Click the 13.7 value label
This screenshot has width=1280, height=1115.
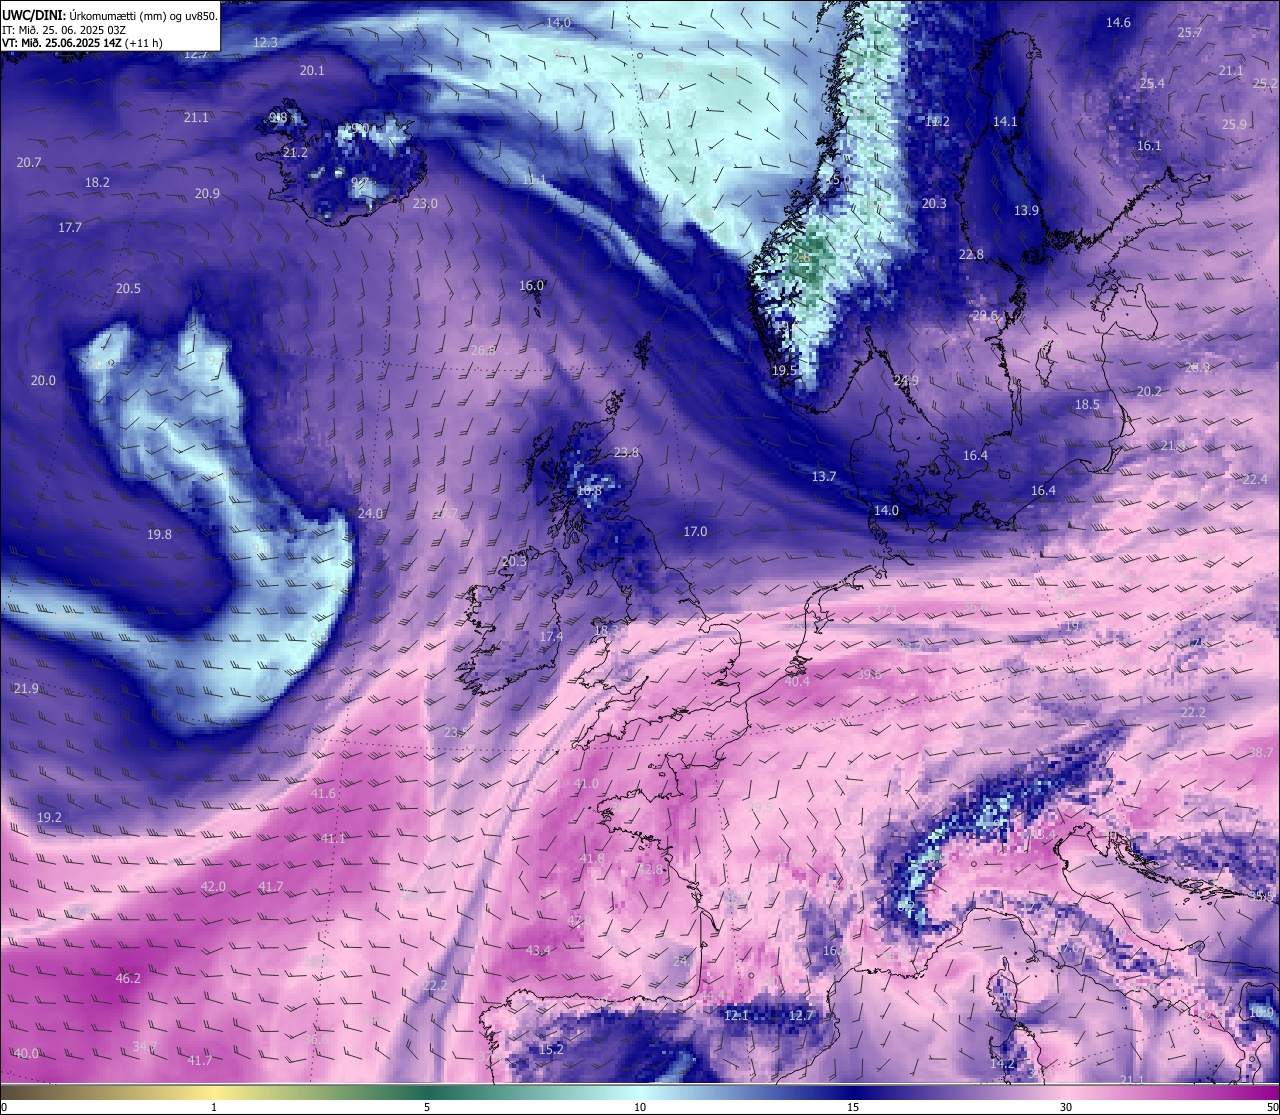coord(824,476)
